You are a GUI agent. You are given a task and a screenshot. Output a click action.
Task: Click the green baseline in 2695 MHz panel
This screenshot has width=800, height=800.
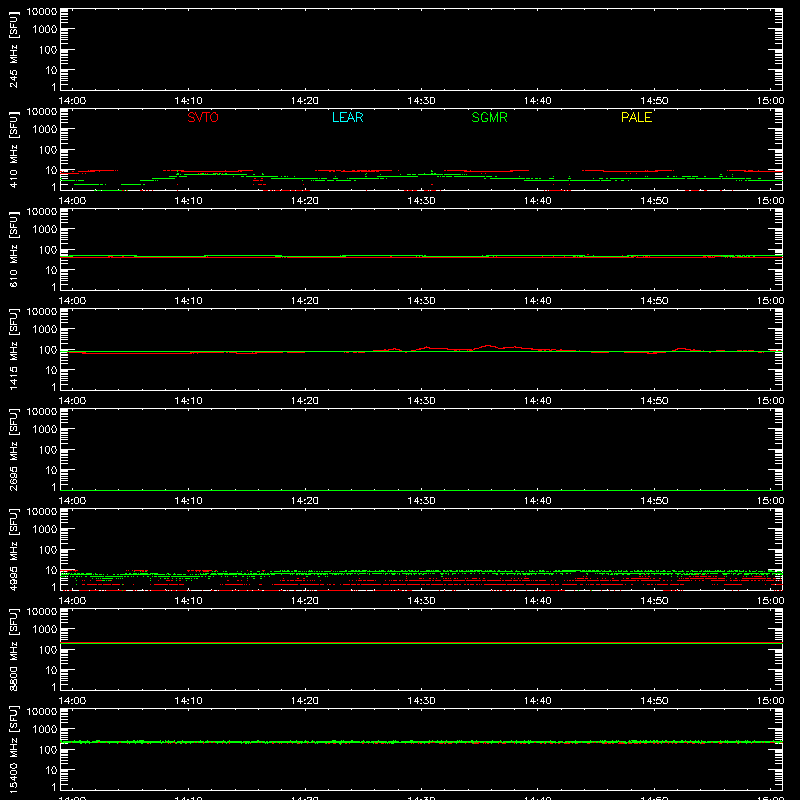pos(421,490)
